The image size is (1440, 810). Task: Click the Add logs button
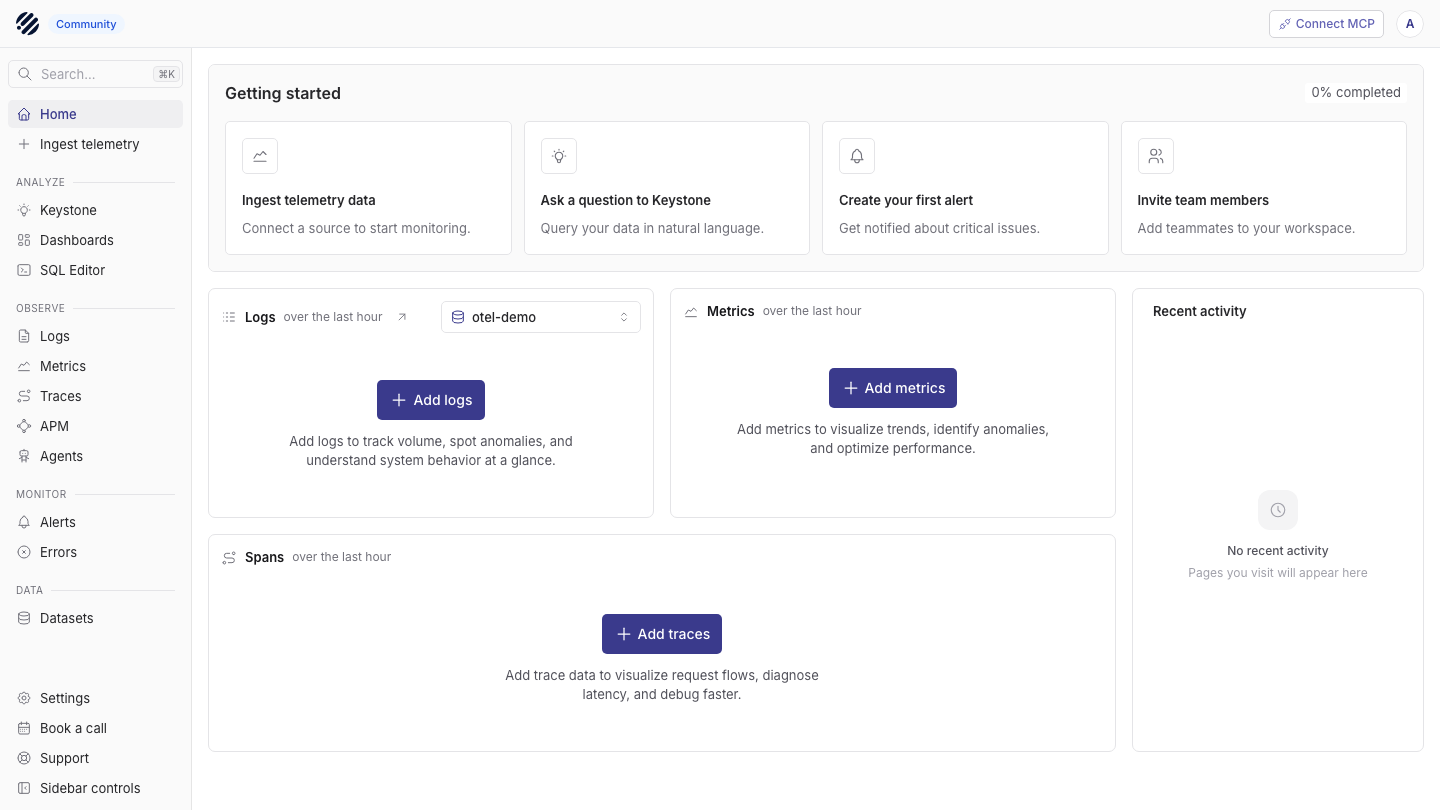431,400
